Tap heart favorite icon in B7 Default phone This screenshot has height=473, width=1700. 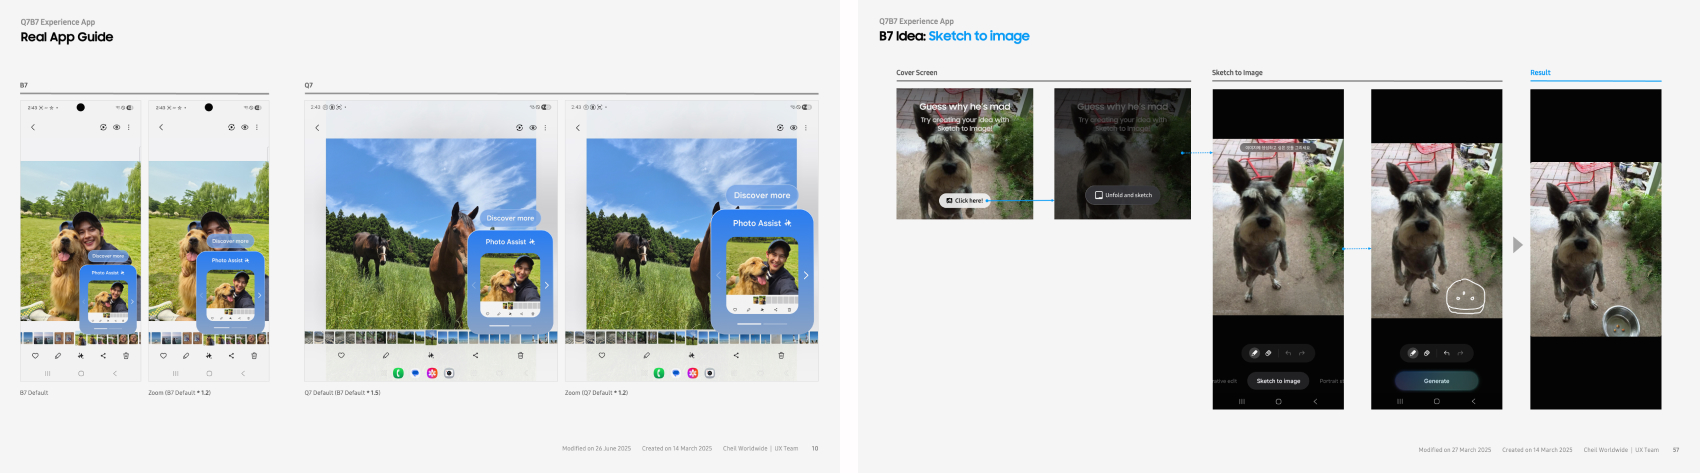35,355
